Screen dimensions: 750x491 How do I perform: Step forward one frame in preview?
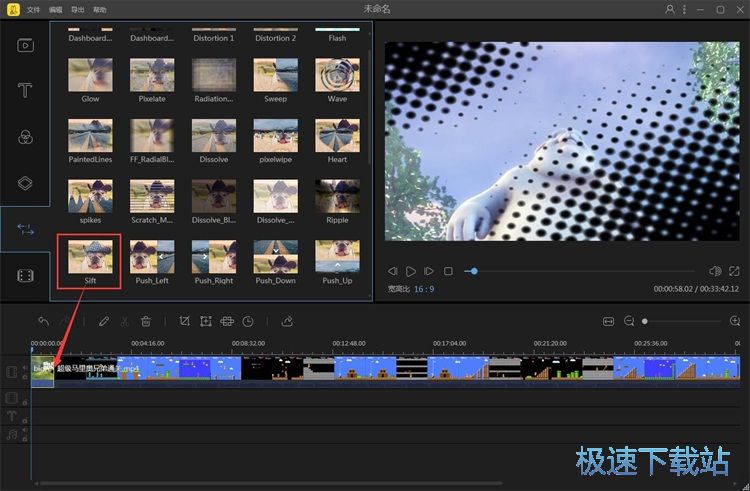point(429,272)
